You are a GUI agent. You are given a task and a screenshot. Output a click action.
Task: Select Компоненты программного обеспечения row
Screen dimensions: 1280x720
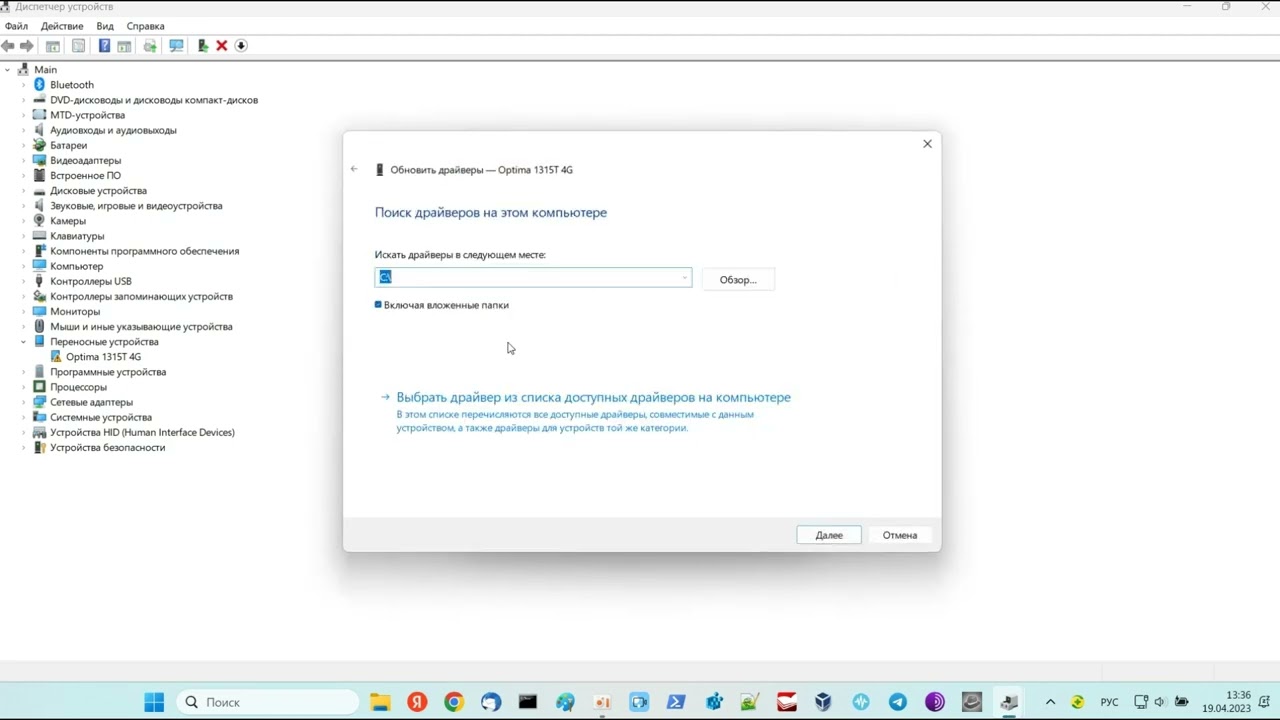(145, 251)
